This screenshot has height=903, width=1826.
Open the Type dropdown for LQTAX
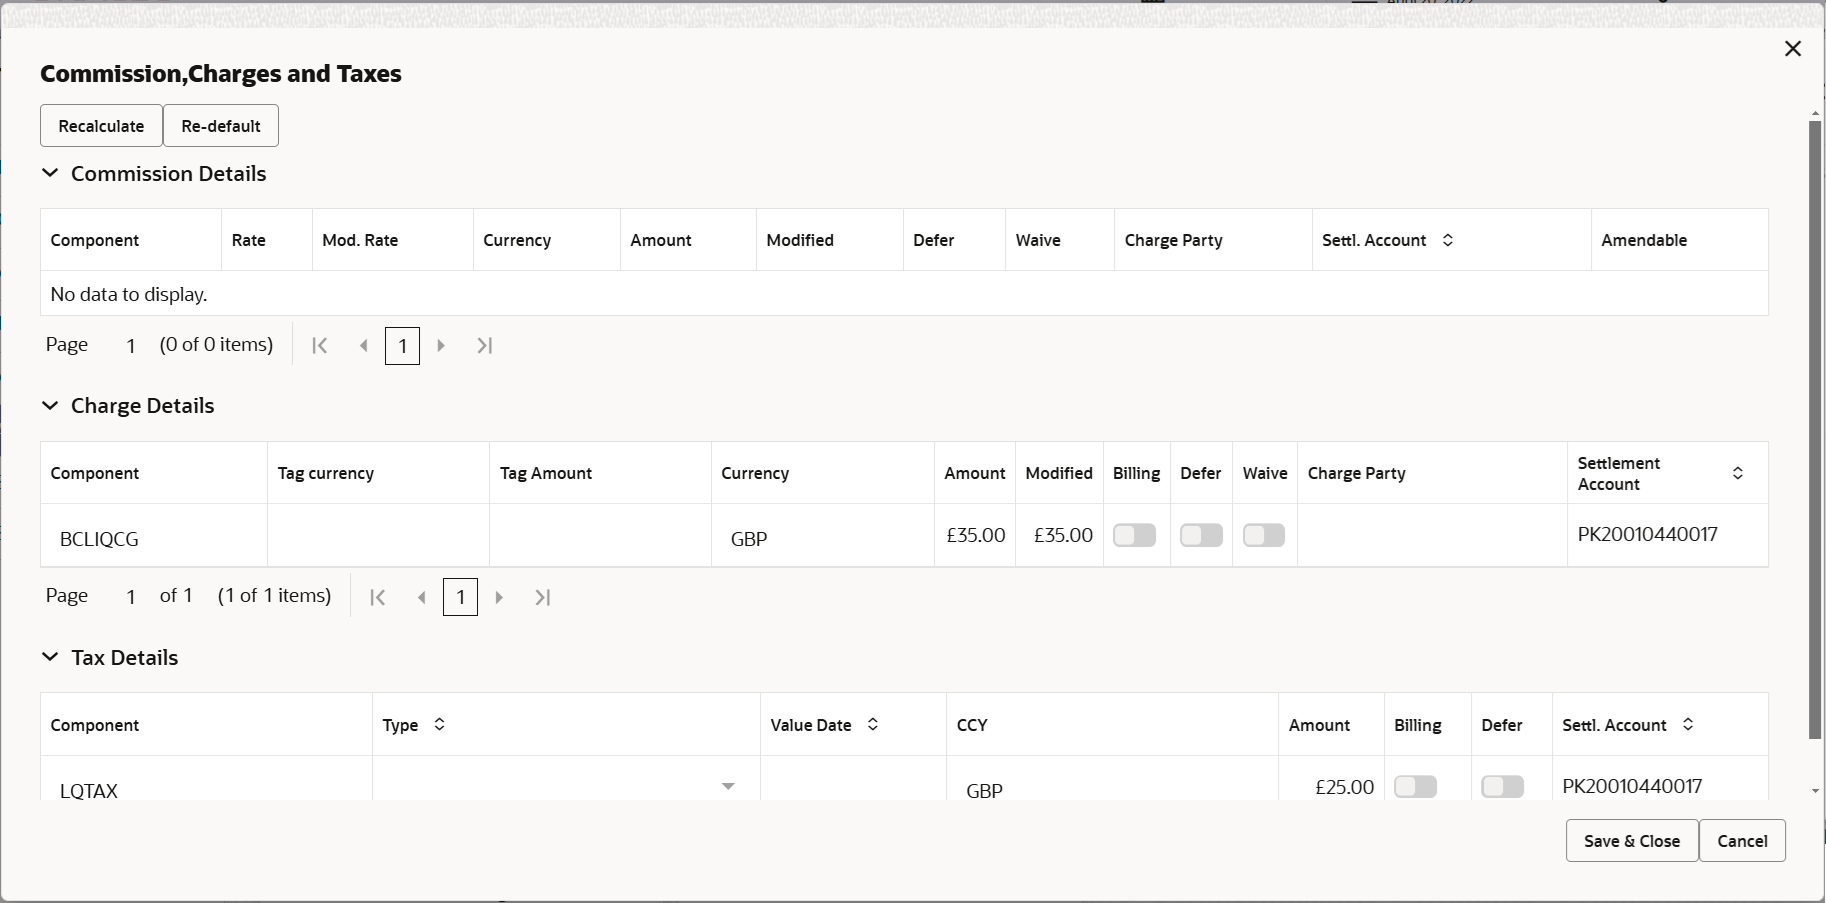(728, 787)
